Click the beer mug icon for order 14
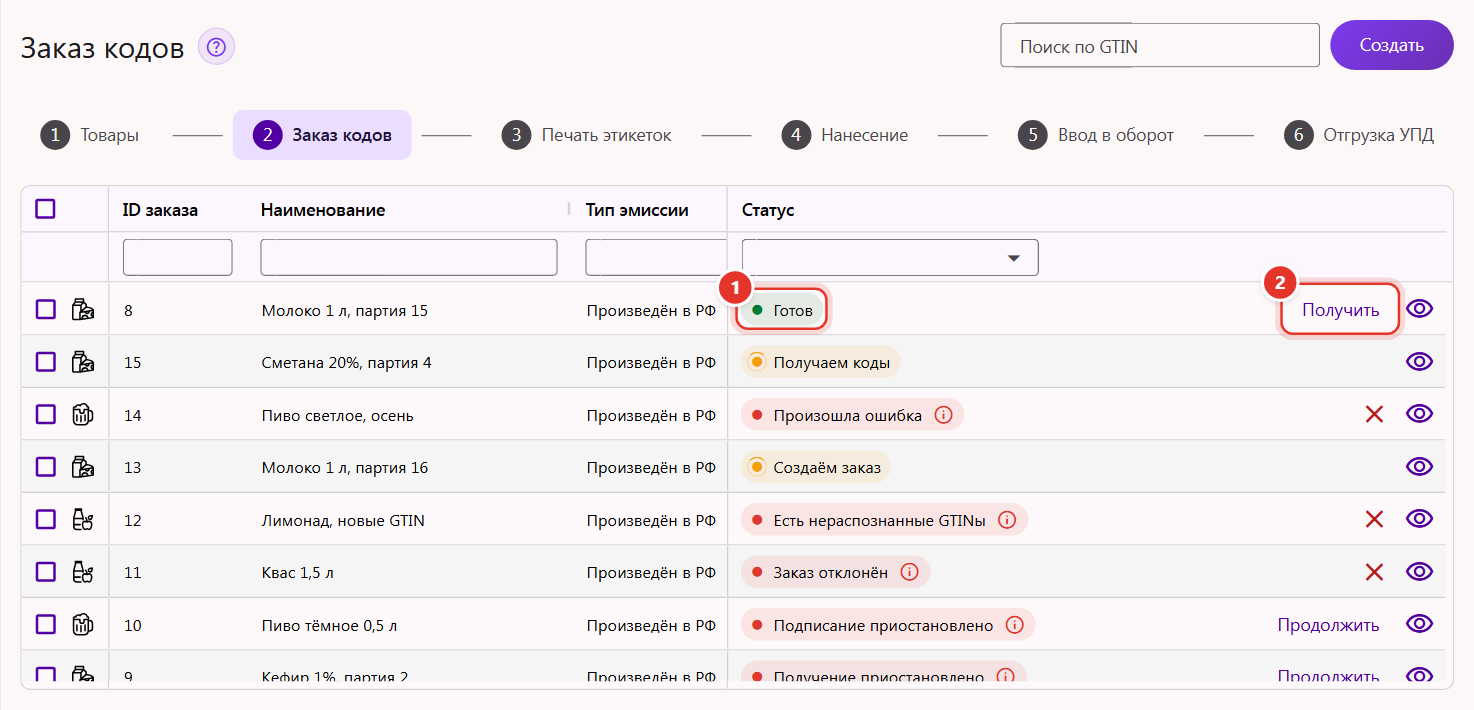The image size is (1474, 710). point(83,414)
